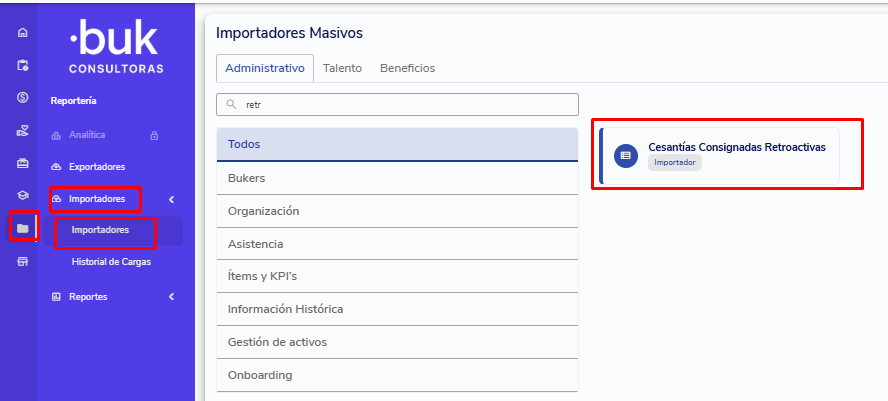The image size is (888, 401).
Task: Open the clipboard icon in the left rail
Action: 22,65
